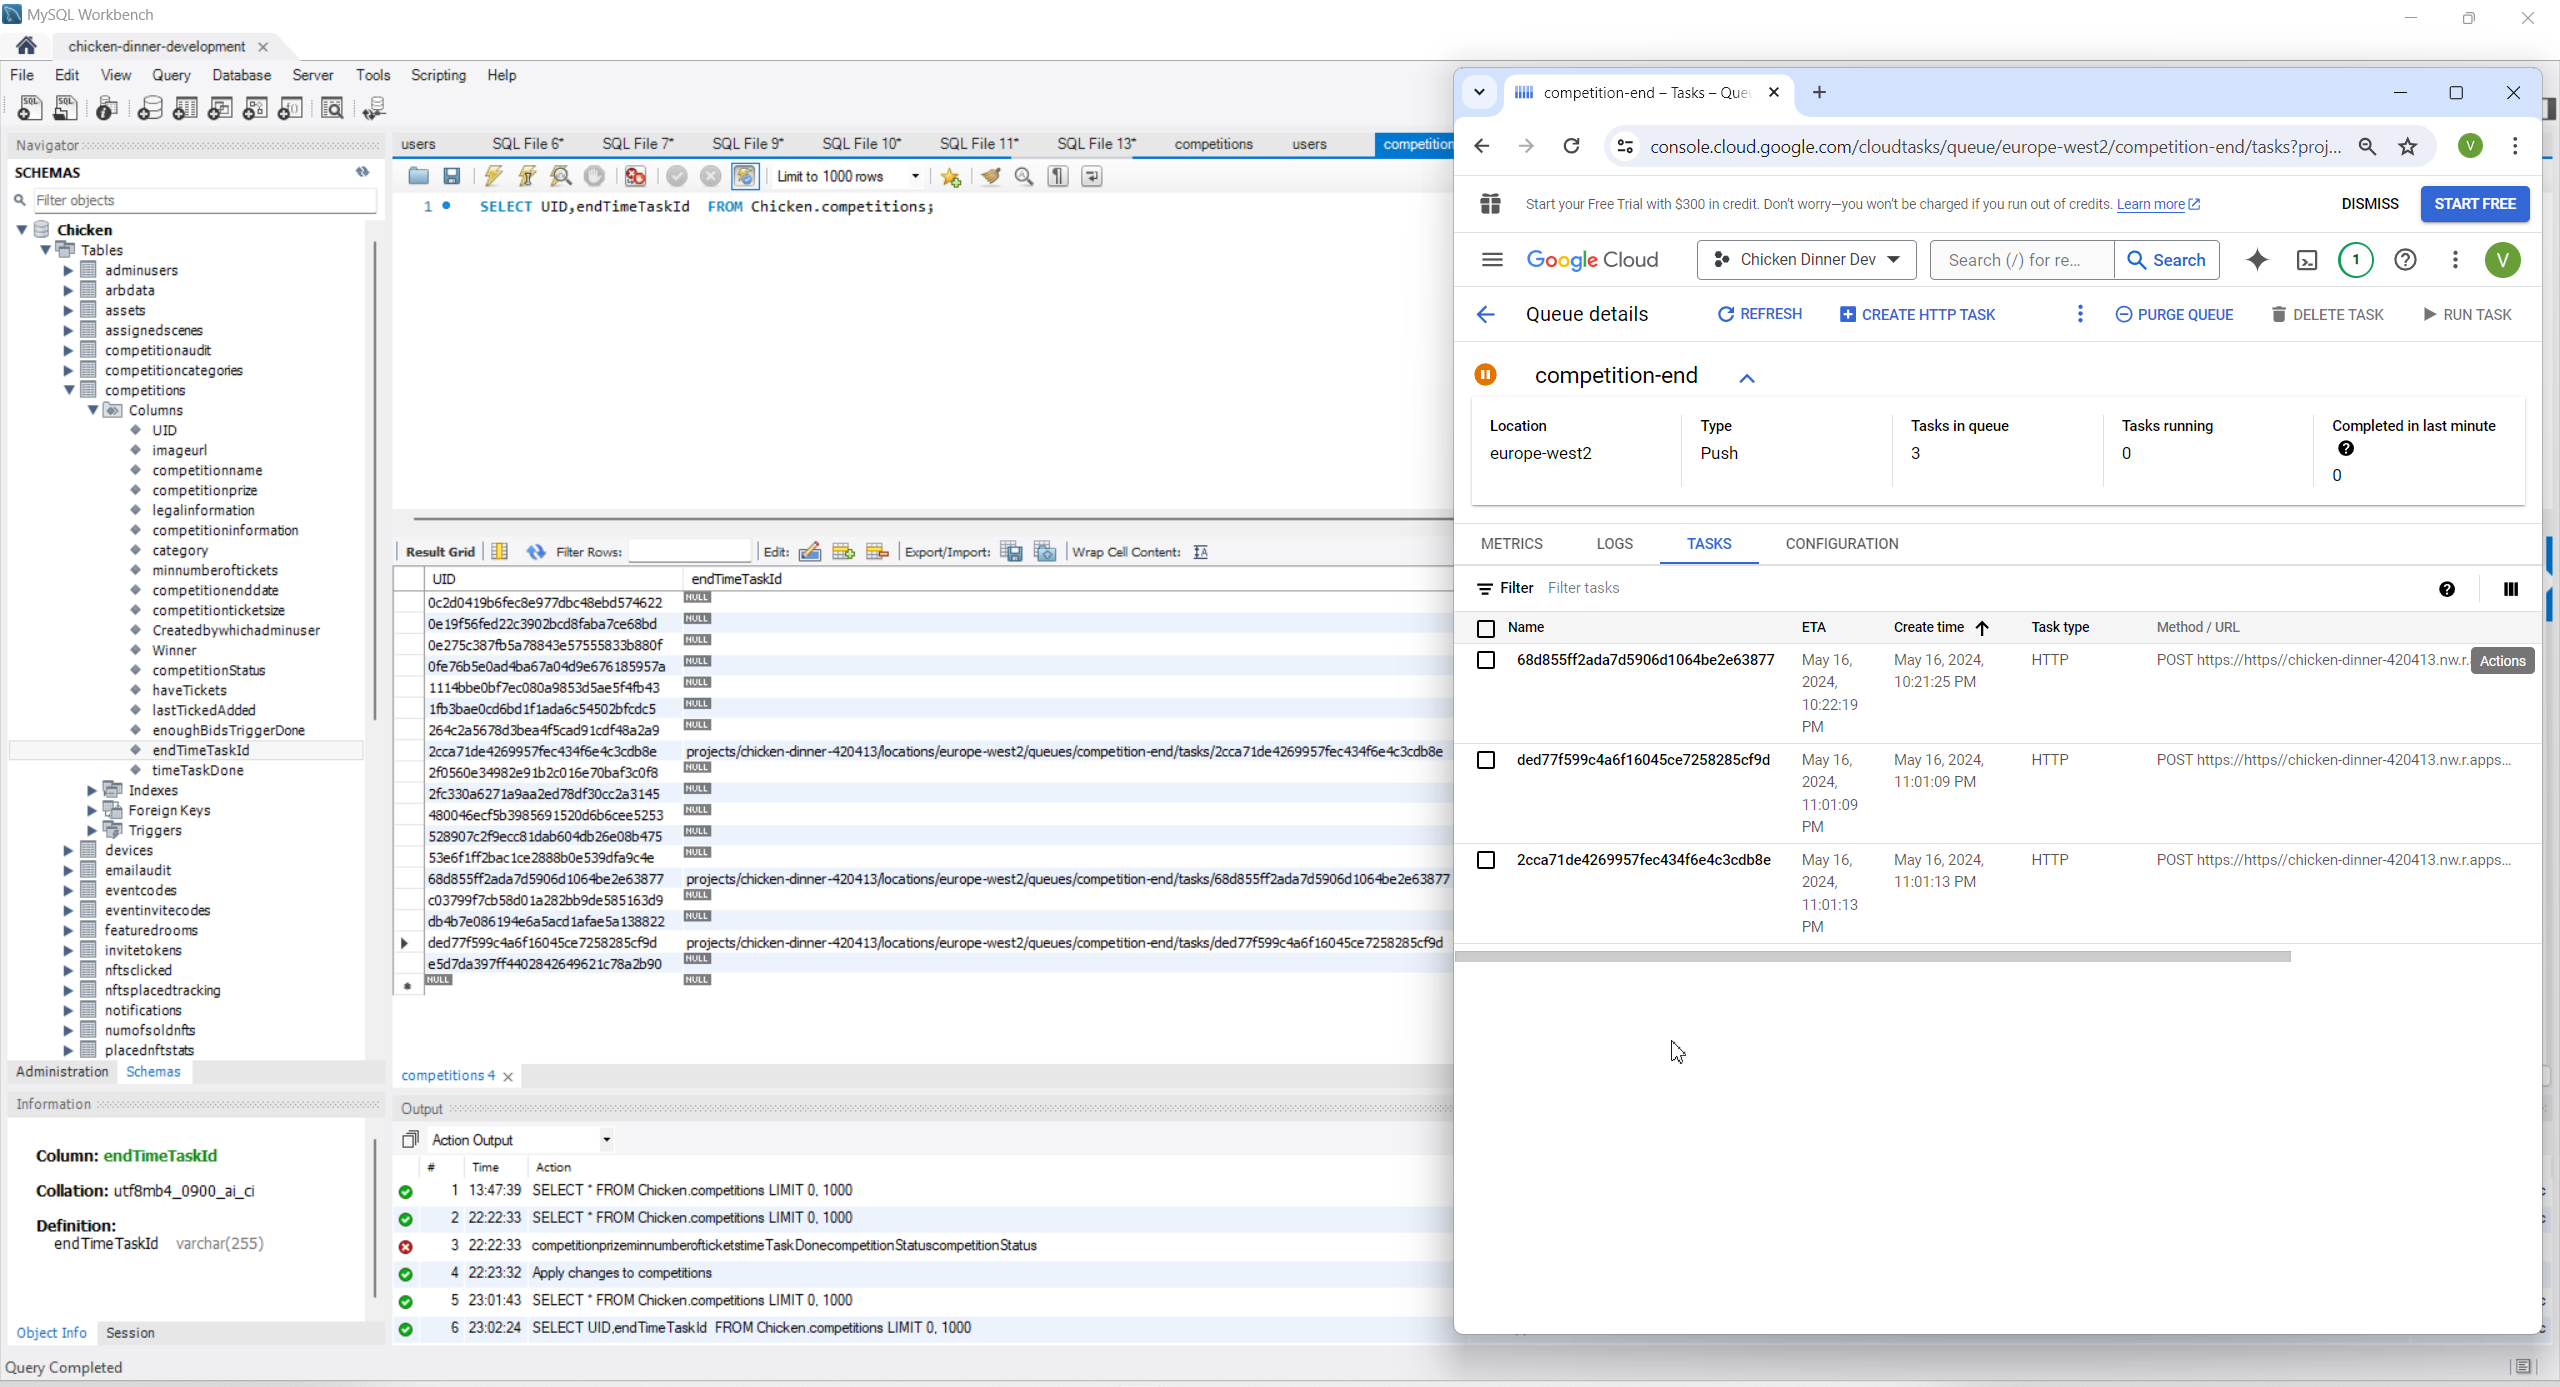Save the SQL script to file

click(x=452, y=176)
